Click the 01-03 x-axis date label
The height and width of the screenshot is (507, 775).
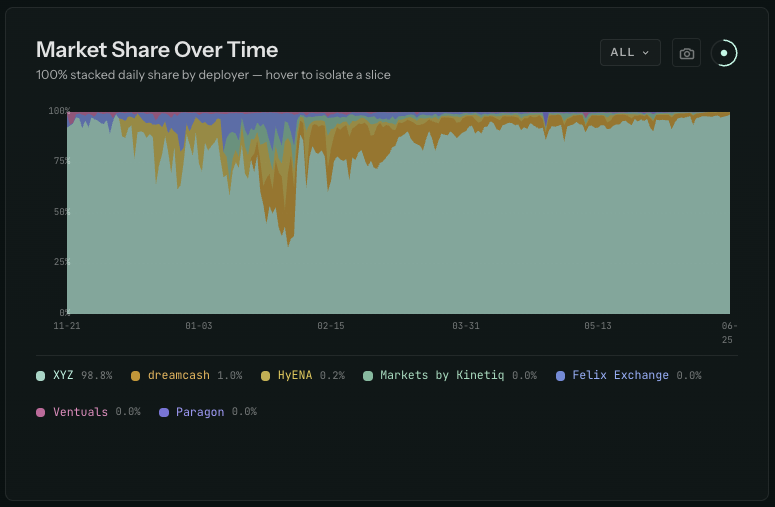click(199, 326)
